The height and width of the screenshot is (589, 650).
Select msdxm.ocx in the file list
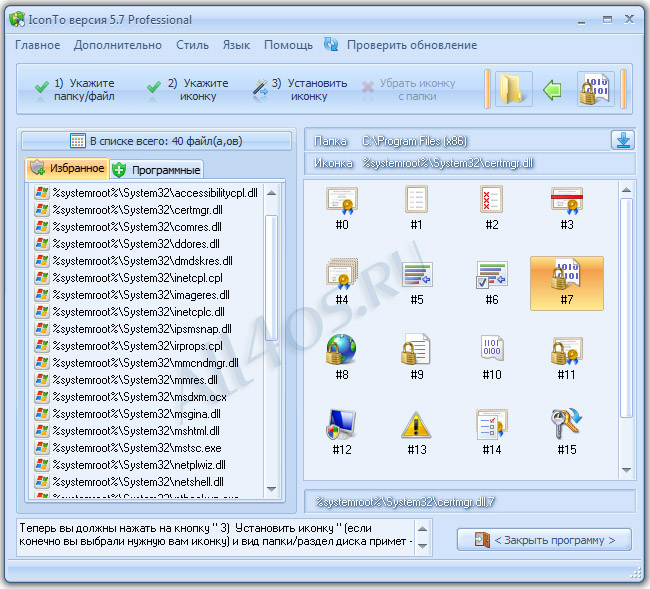pos(131,397)
